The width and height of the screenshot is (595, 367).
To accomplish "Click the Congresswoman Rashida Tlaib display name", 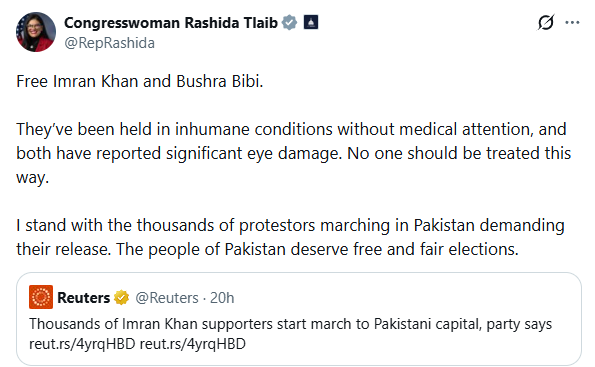I will [x=171, y=23].
